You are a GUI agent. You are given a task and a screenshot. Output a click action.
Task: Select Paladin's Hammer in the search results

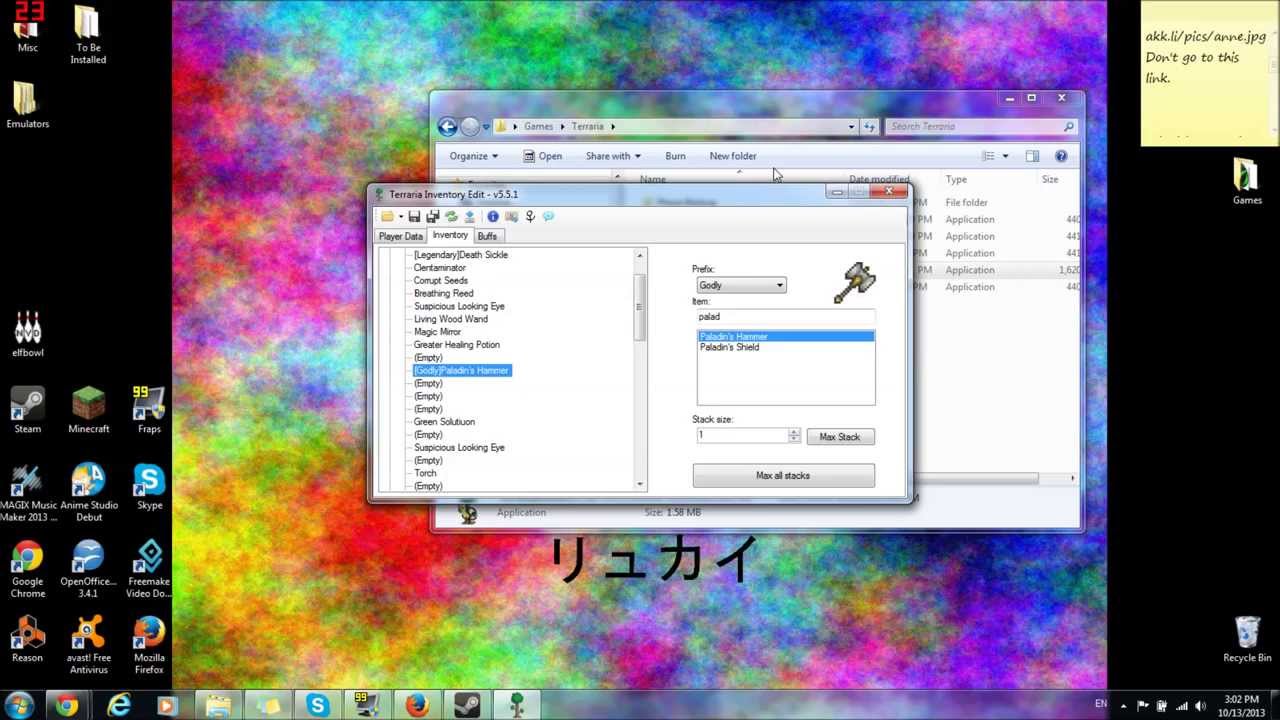coord(785,337)
